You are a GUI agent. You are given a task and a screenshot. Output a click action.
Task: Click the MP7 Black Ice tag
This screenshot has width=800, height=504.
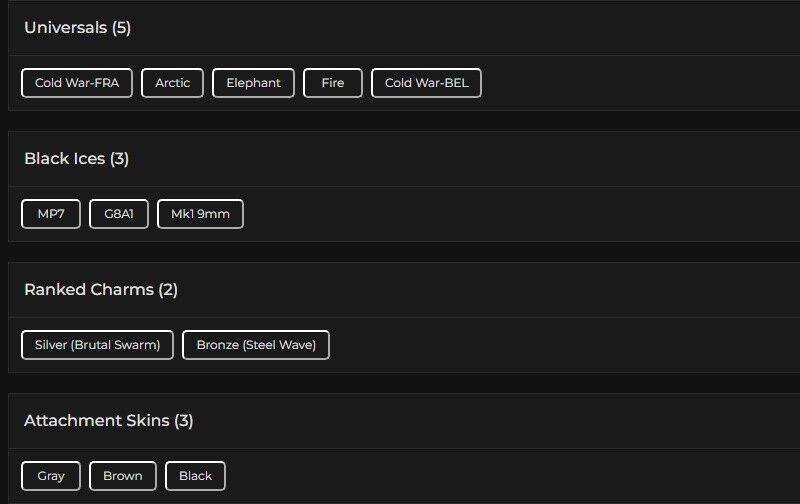(51, 214)
